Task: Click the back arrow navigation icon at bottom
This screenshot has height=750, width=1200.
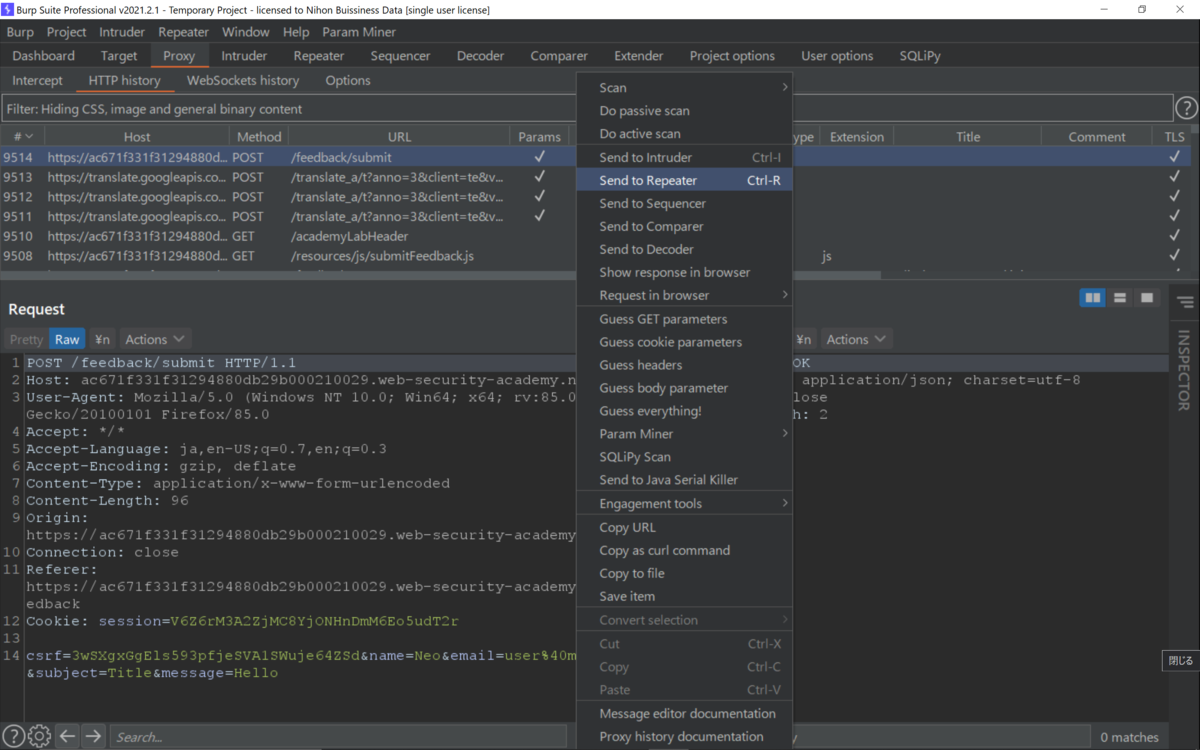Action: [66, 735]
